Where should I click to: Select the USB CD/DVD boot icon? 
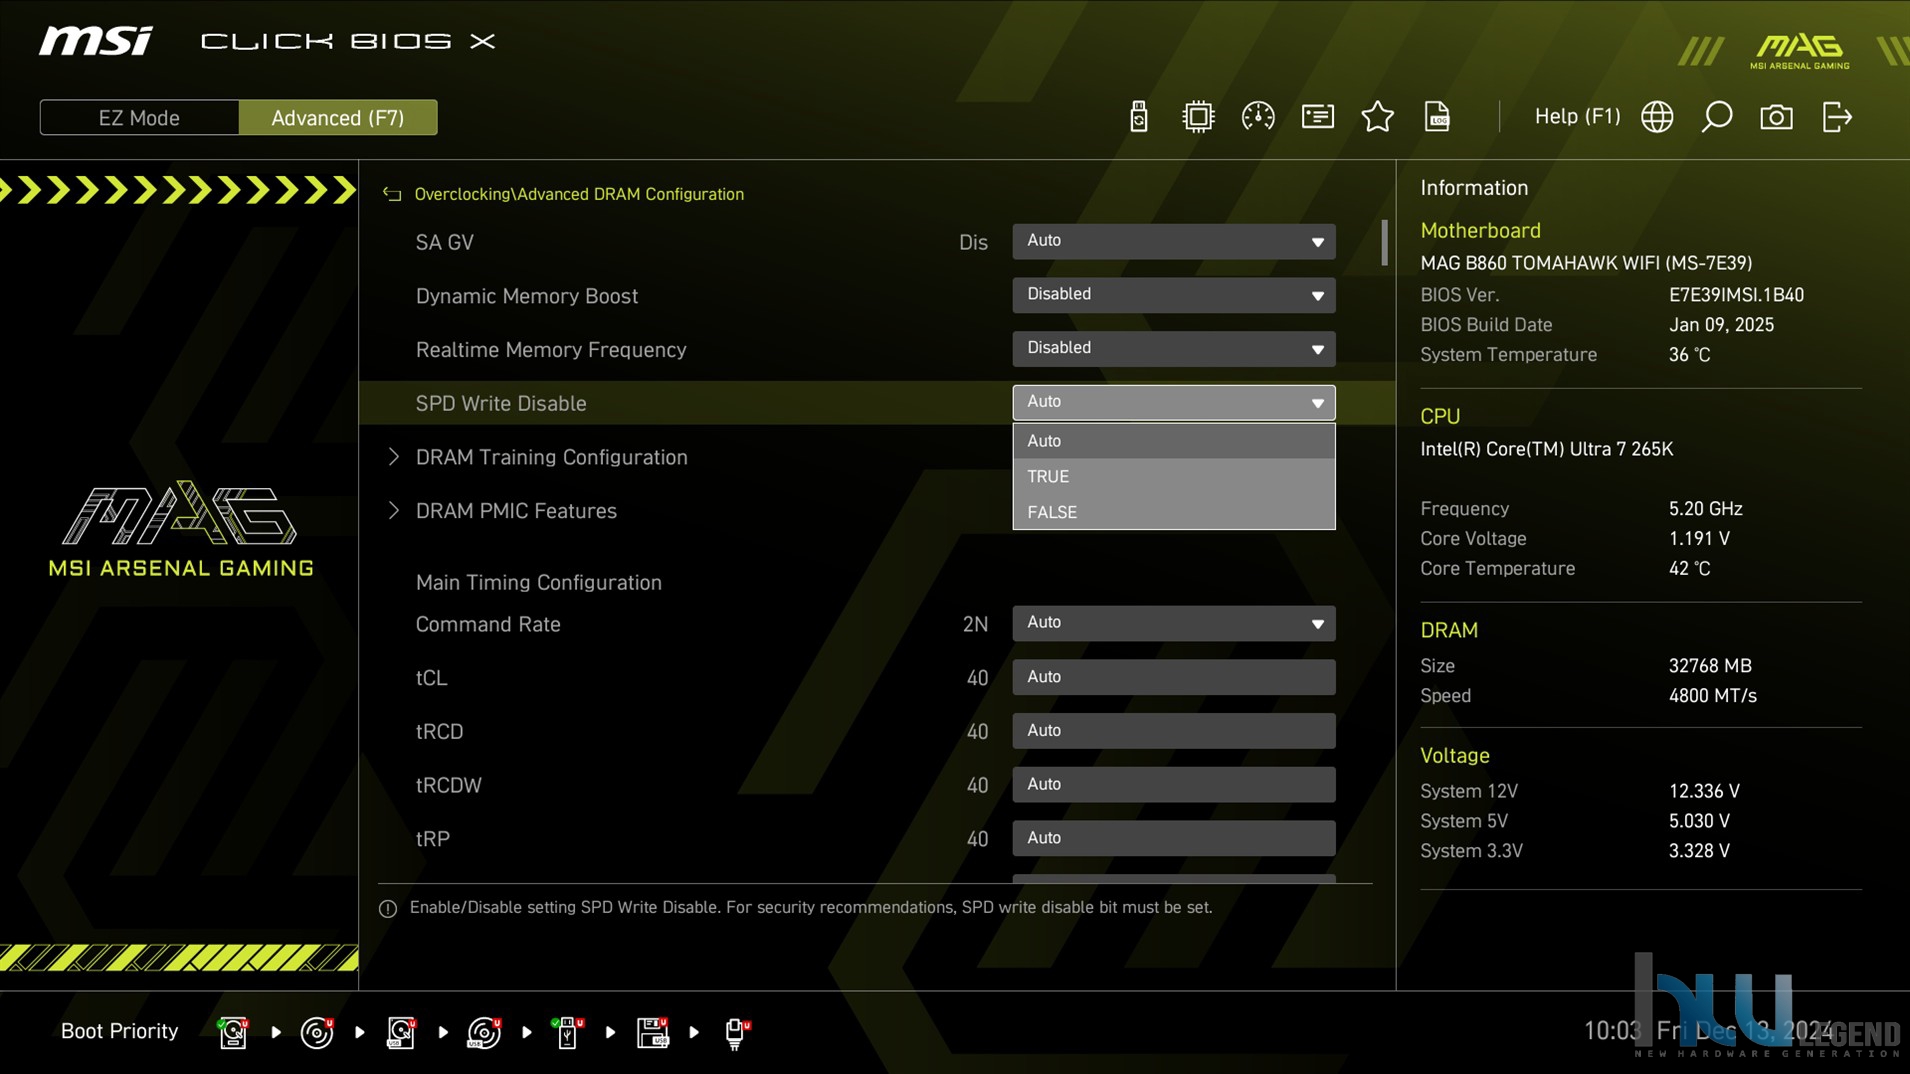(x=484, y=1032)
